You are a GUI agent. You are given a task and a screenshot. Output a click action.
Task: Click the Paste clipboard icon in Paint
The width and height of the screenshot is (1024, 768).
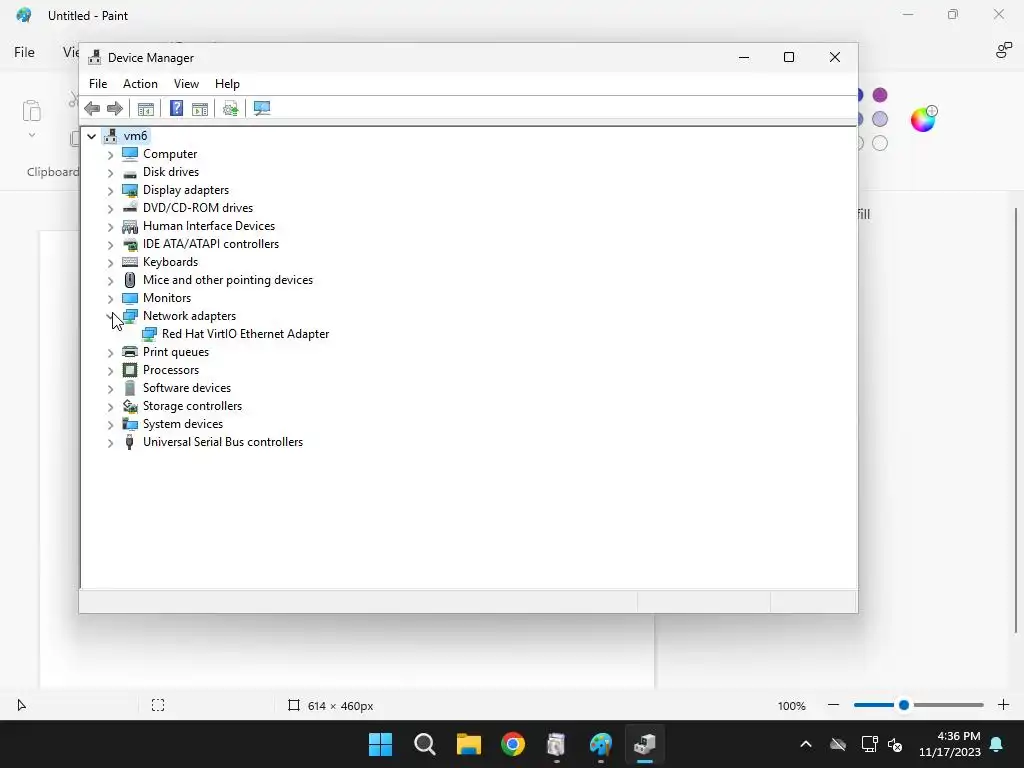click(x=31, y=111)
